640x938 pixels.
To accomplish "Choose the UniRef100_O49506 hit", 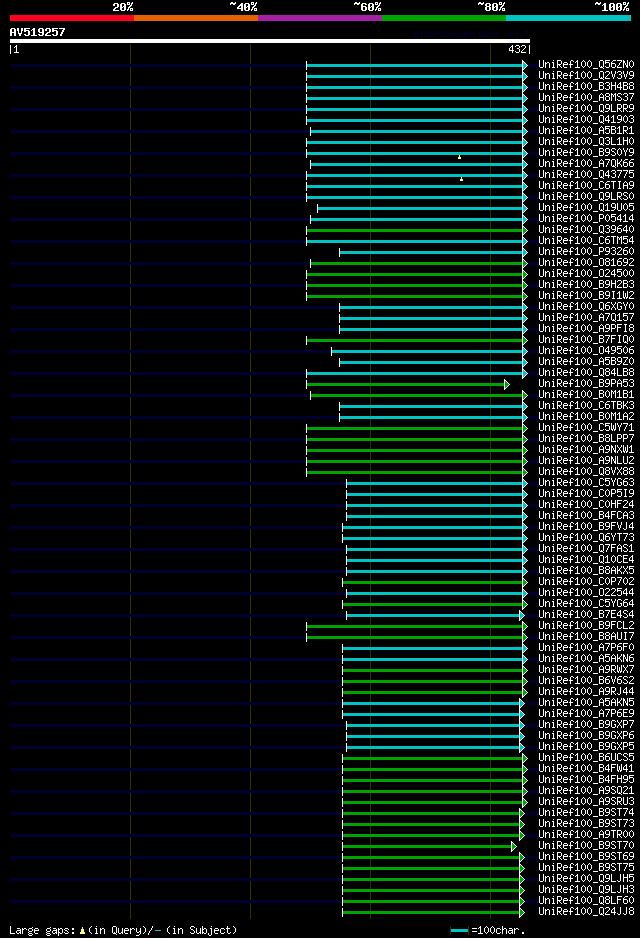I will click(586, 351).
